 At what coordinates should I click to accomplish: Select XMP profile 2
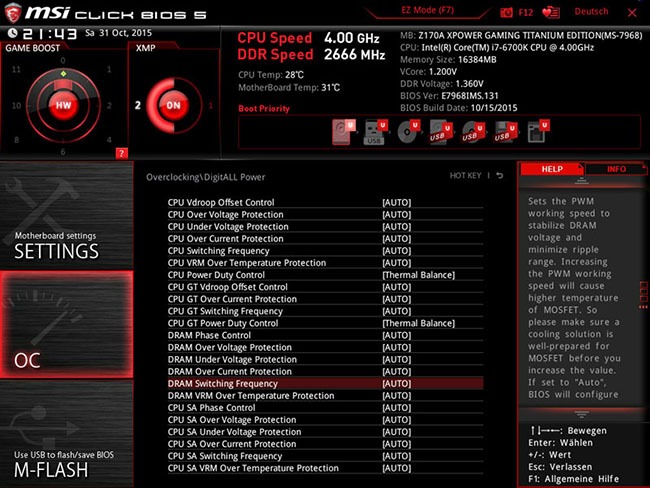point(138,105)
